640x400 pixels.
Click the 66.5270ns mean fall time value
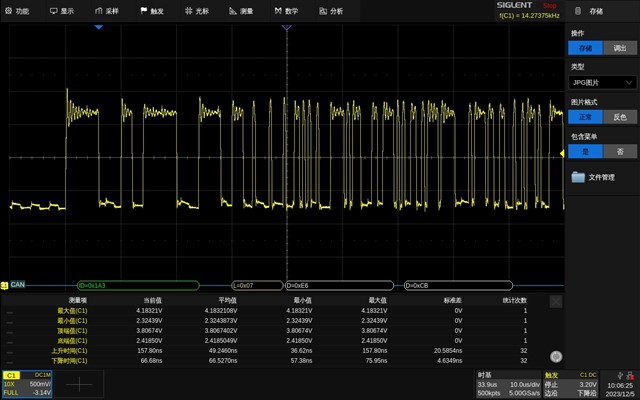(223, 360)
